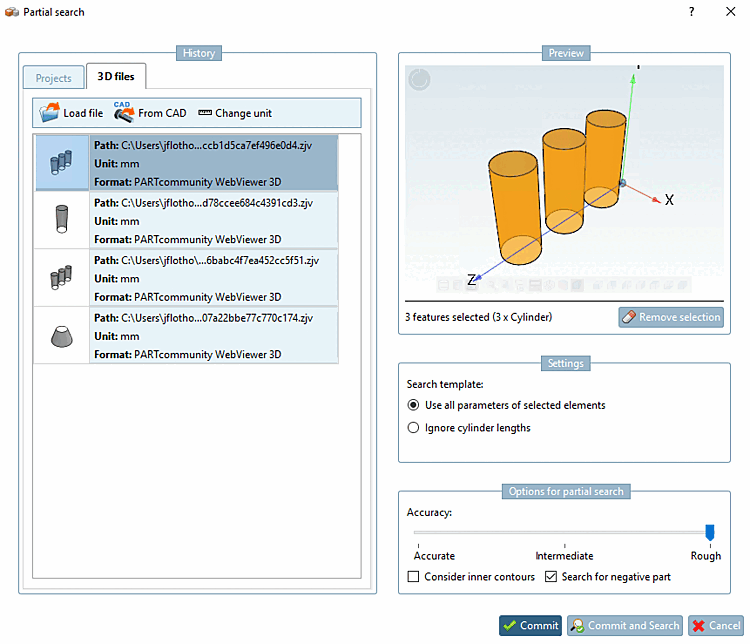Image resolution: width=750 pixels, height=644 pixels.
Task: Click Commit and Search button
Action: (625, 625)
